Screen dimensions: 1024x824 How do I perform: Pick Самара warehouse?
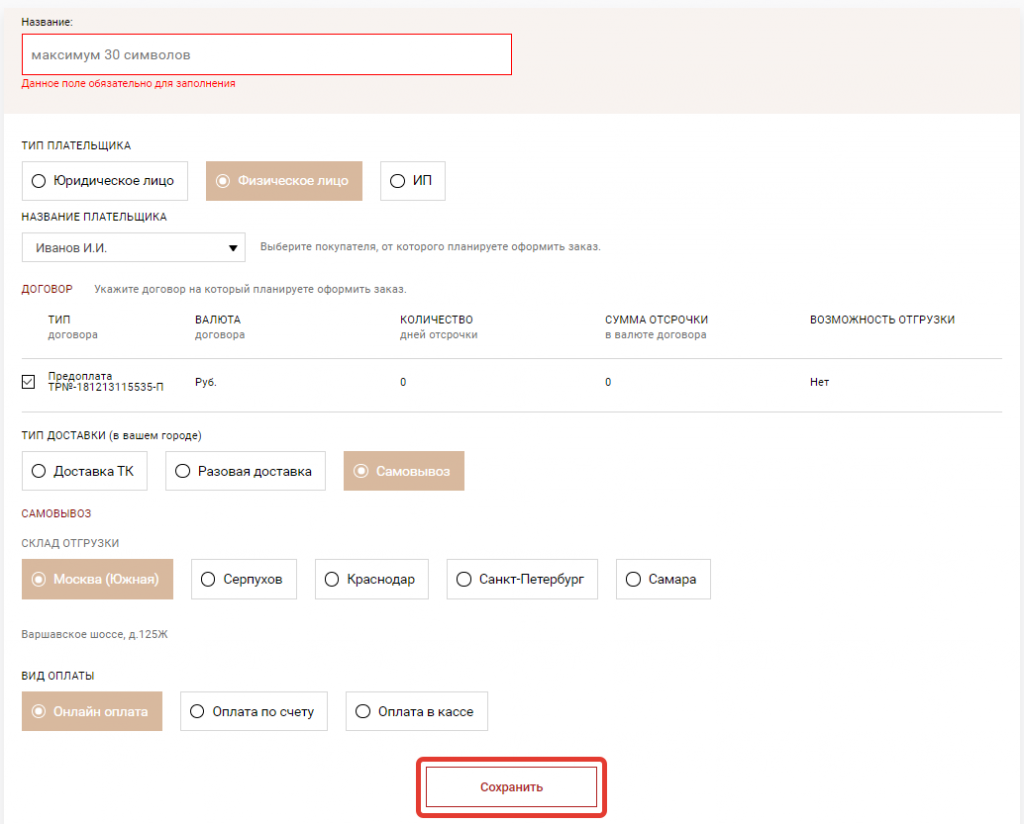(x=663, y=579)
